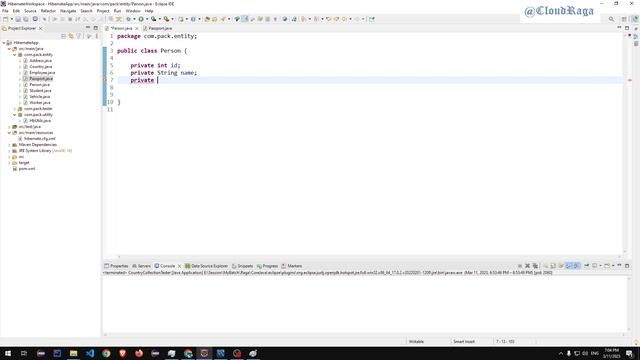Close the Project Explorer view tab

point(40,29)
